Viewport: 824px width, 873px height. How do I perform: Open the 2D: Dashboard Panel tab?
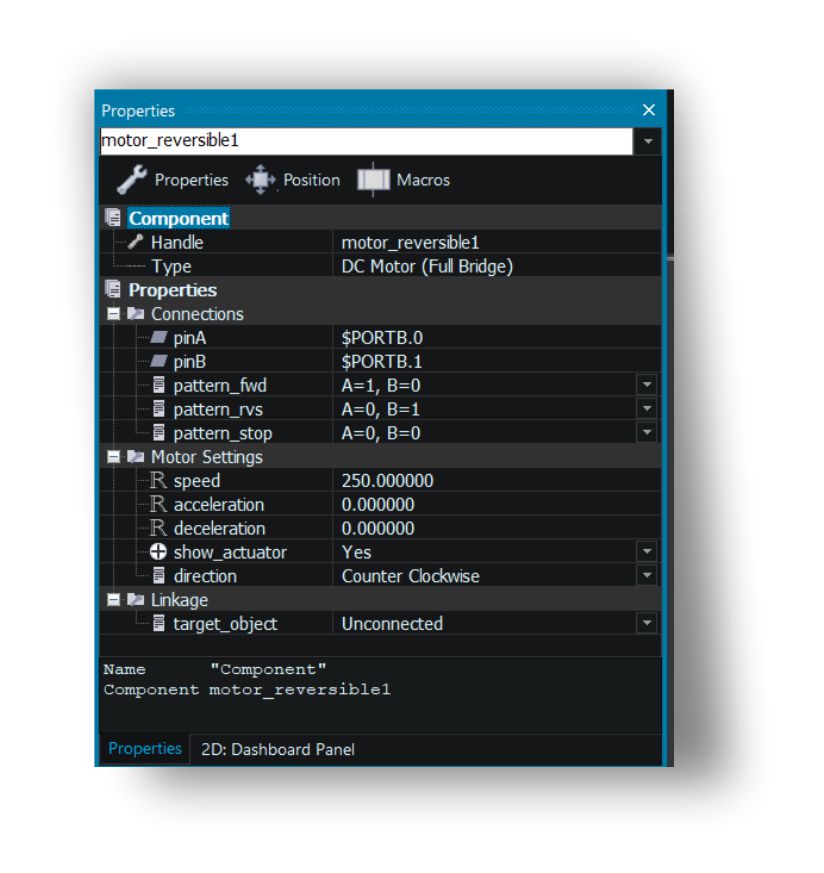click(x=278, y=749)
